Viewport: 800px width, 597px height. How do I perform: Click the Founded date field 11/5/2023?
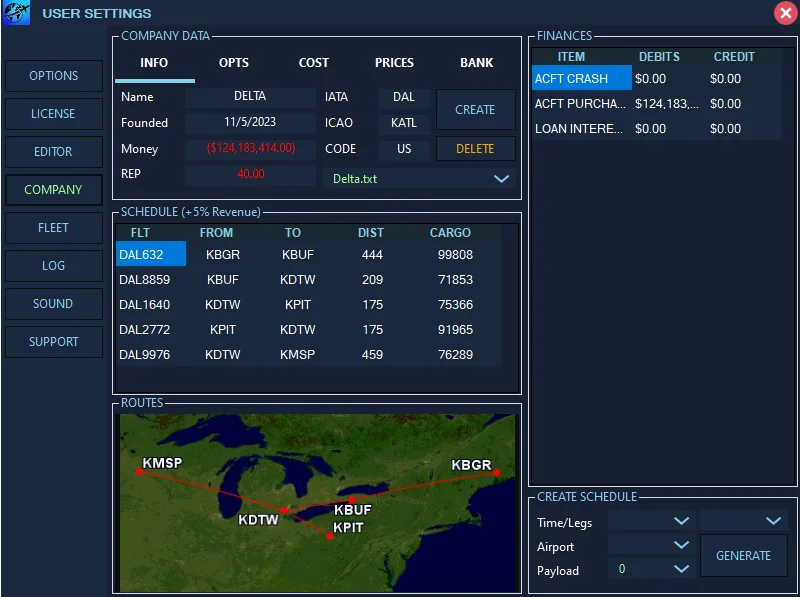point(250,122)
